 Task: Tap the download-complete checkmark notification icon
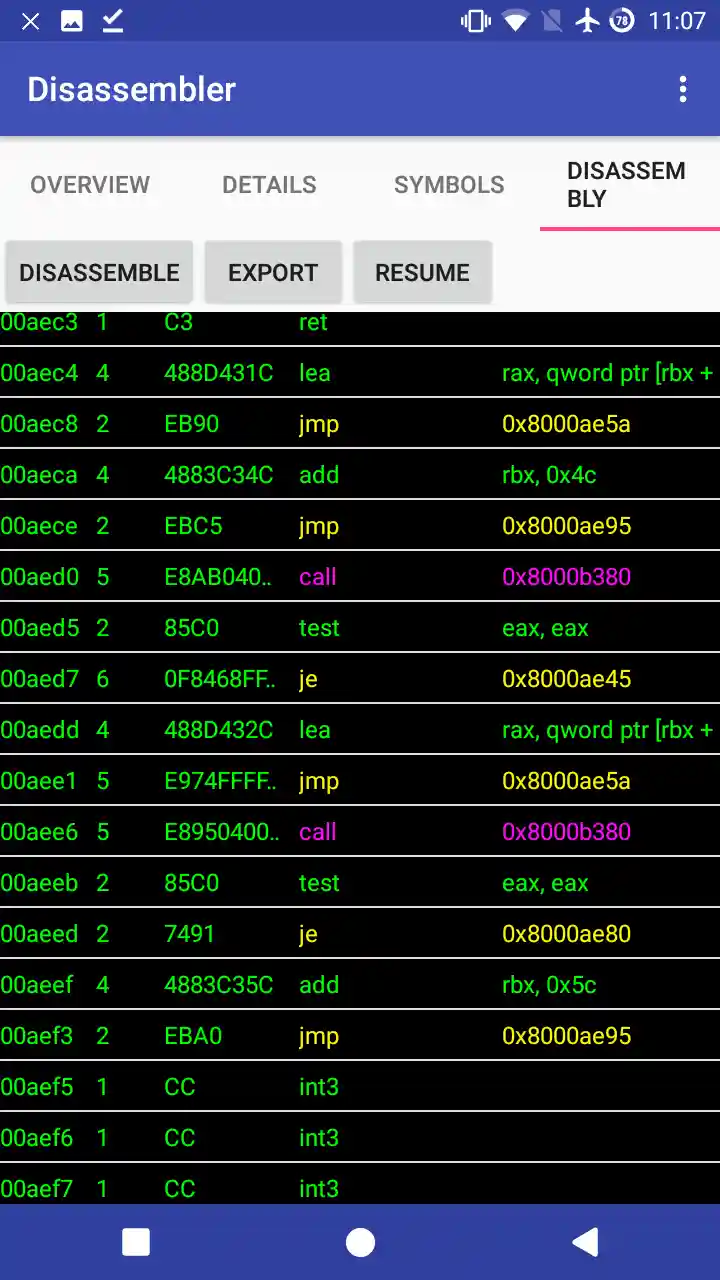113,21
